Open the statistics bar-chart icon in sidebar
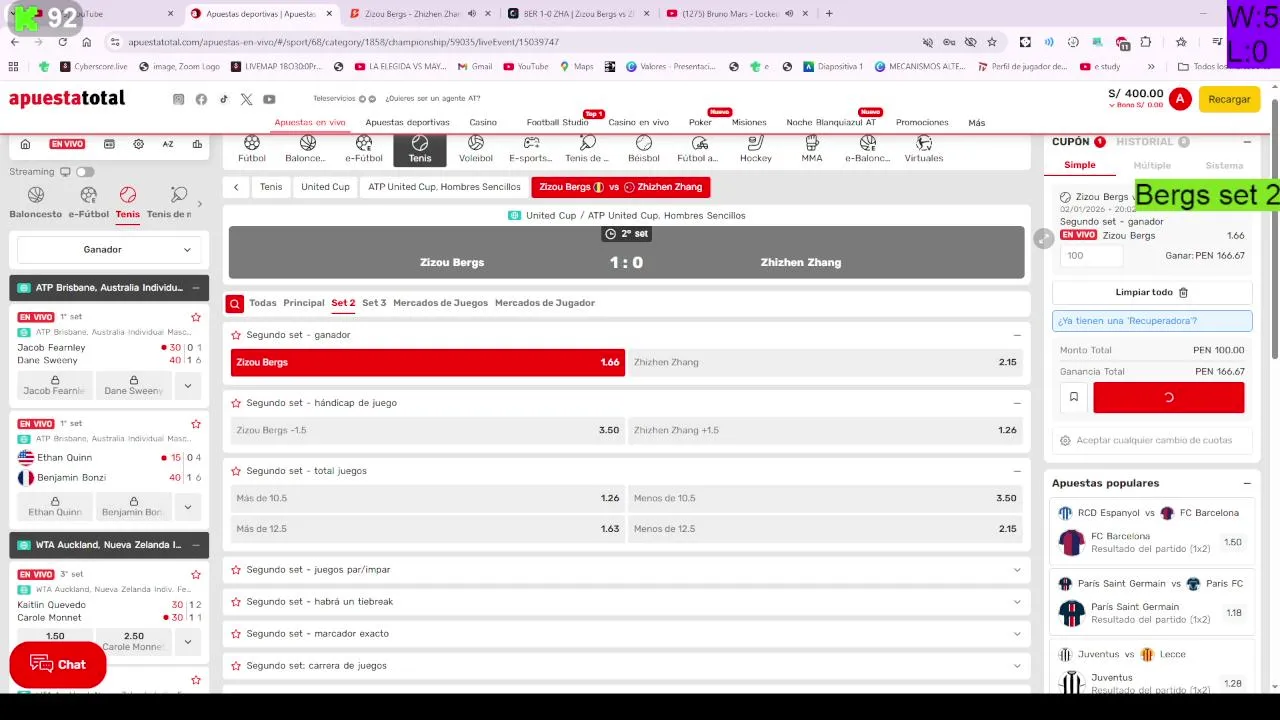1280x720 pixels. pos(197,144)
